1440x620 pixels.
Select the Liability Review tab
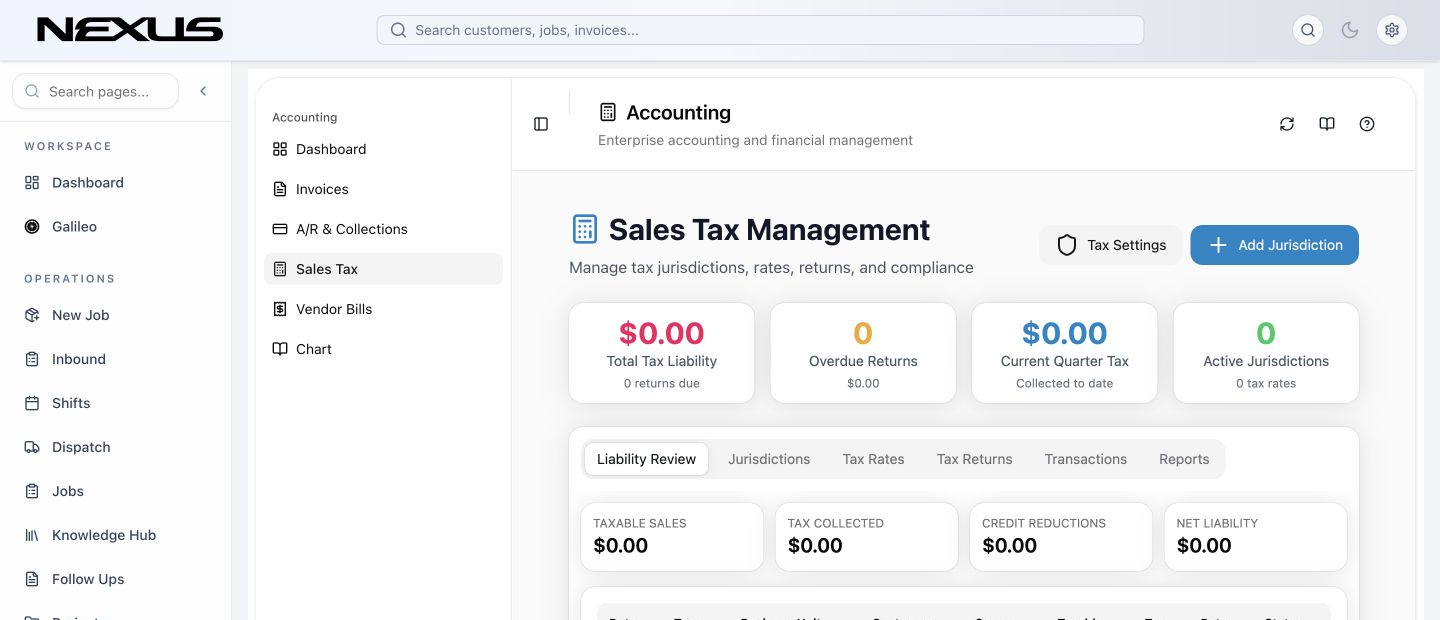(646, 459)
